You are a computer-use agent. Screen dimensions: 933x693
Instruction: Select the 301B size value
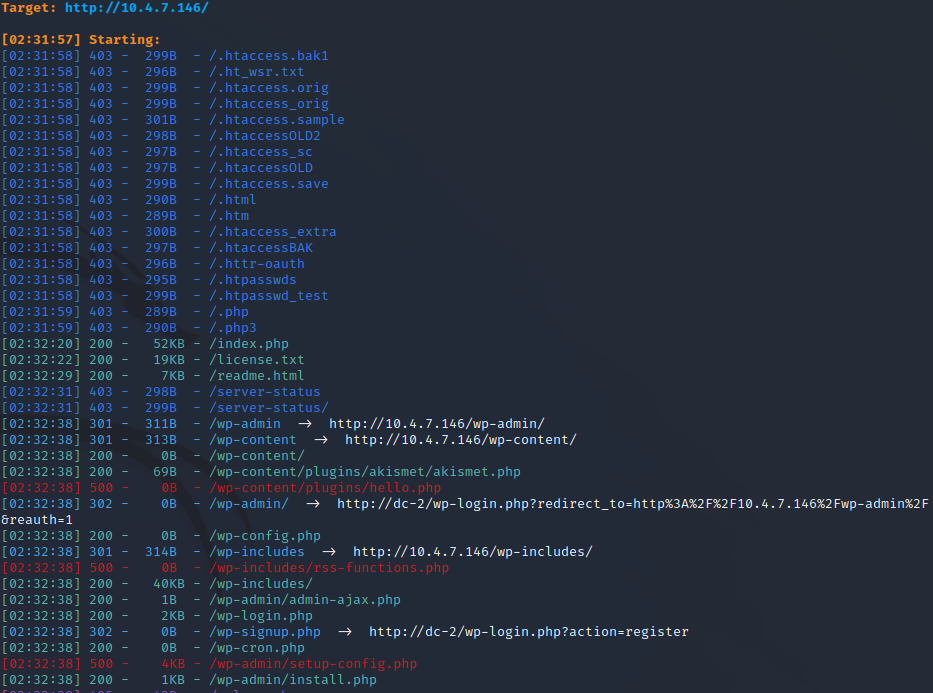(161, 120)
